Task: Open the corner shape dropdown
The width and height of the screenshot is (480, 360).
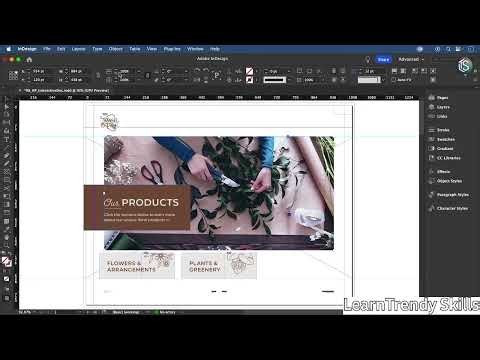Action: pos(383,80)
